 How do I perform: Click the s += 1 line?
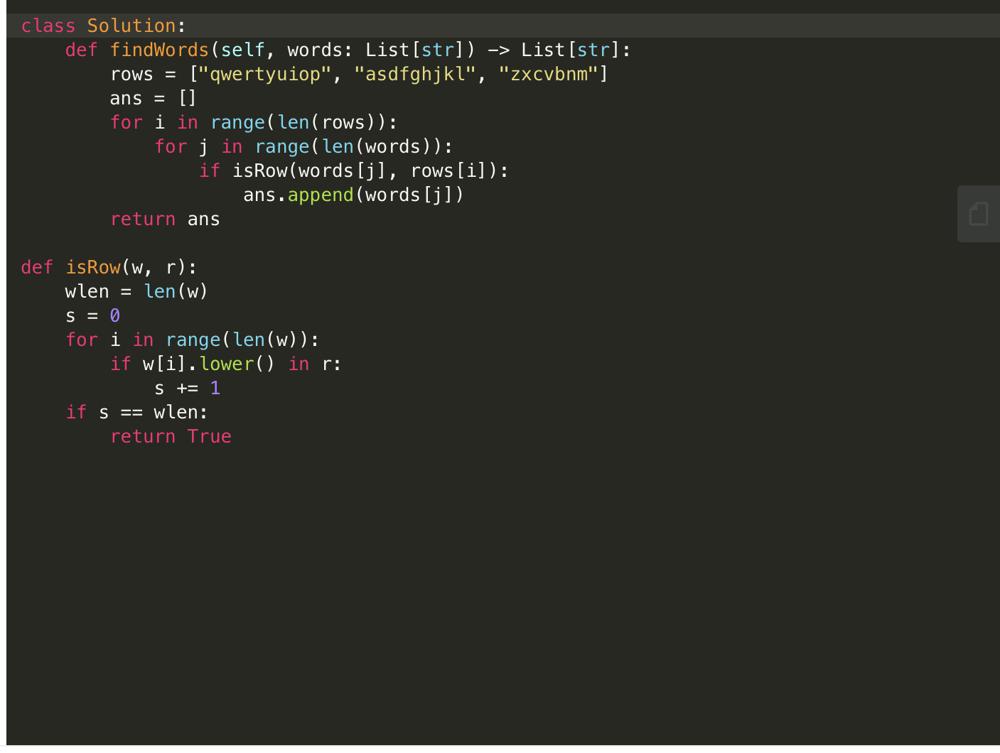187,388
